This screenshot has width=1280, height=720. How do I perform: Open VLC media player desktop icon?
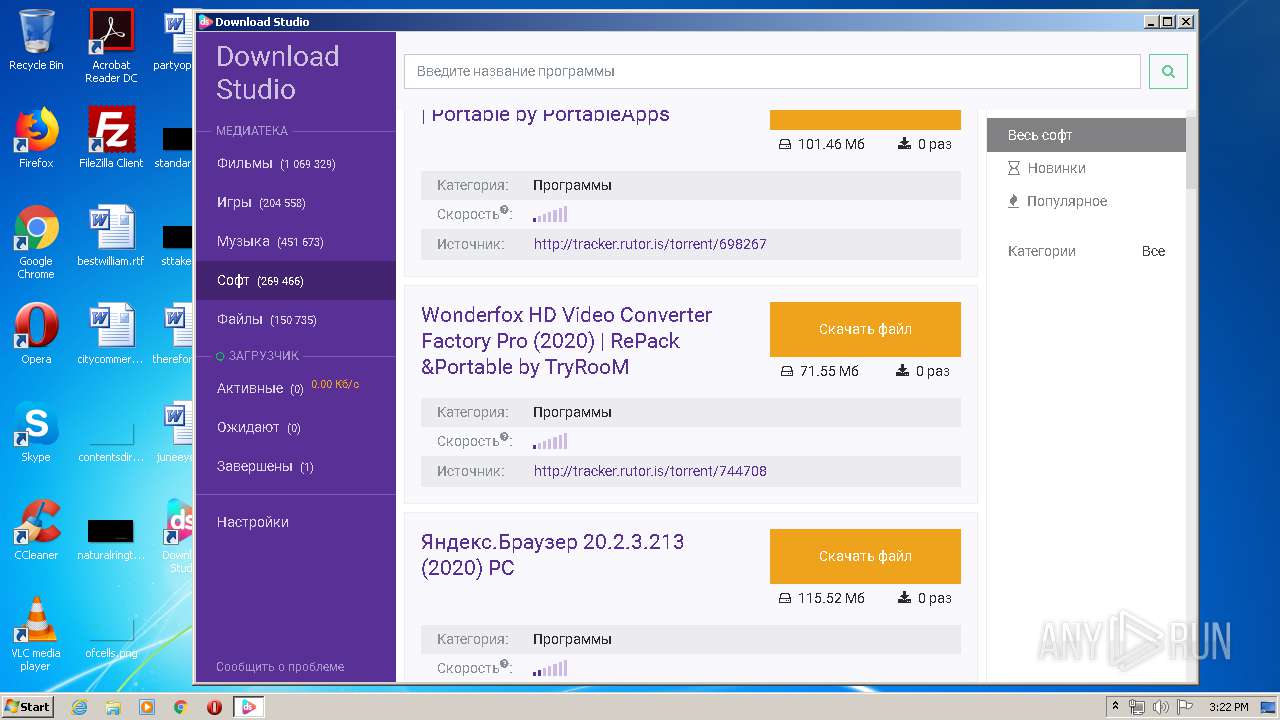[x=36, y=634]
